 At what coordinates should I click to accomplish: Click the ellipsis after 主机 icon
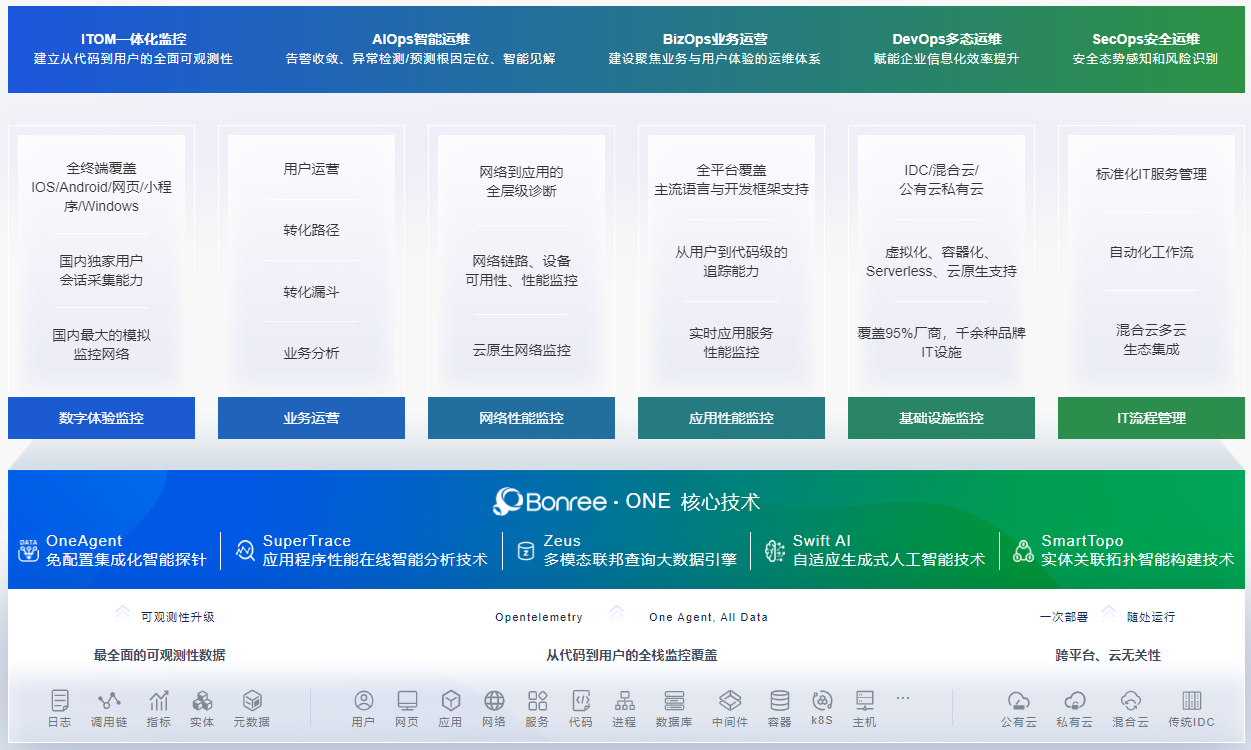click(903, 700)
